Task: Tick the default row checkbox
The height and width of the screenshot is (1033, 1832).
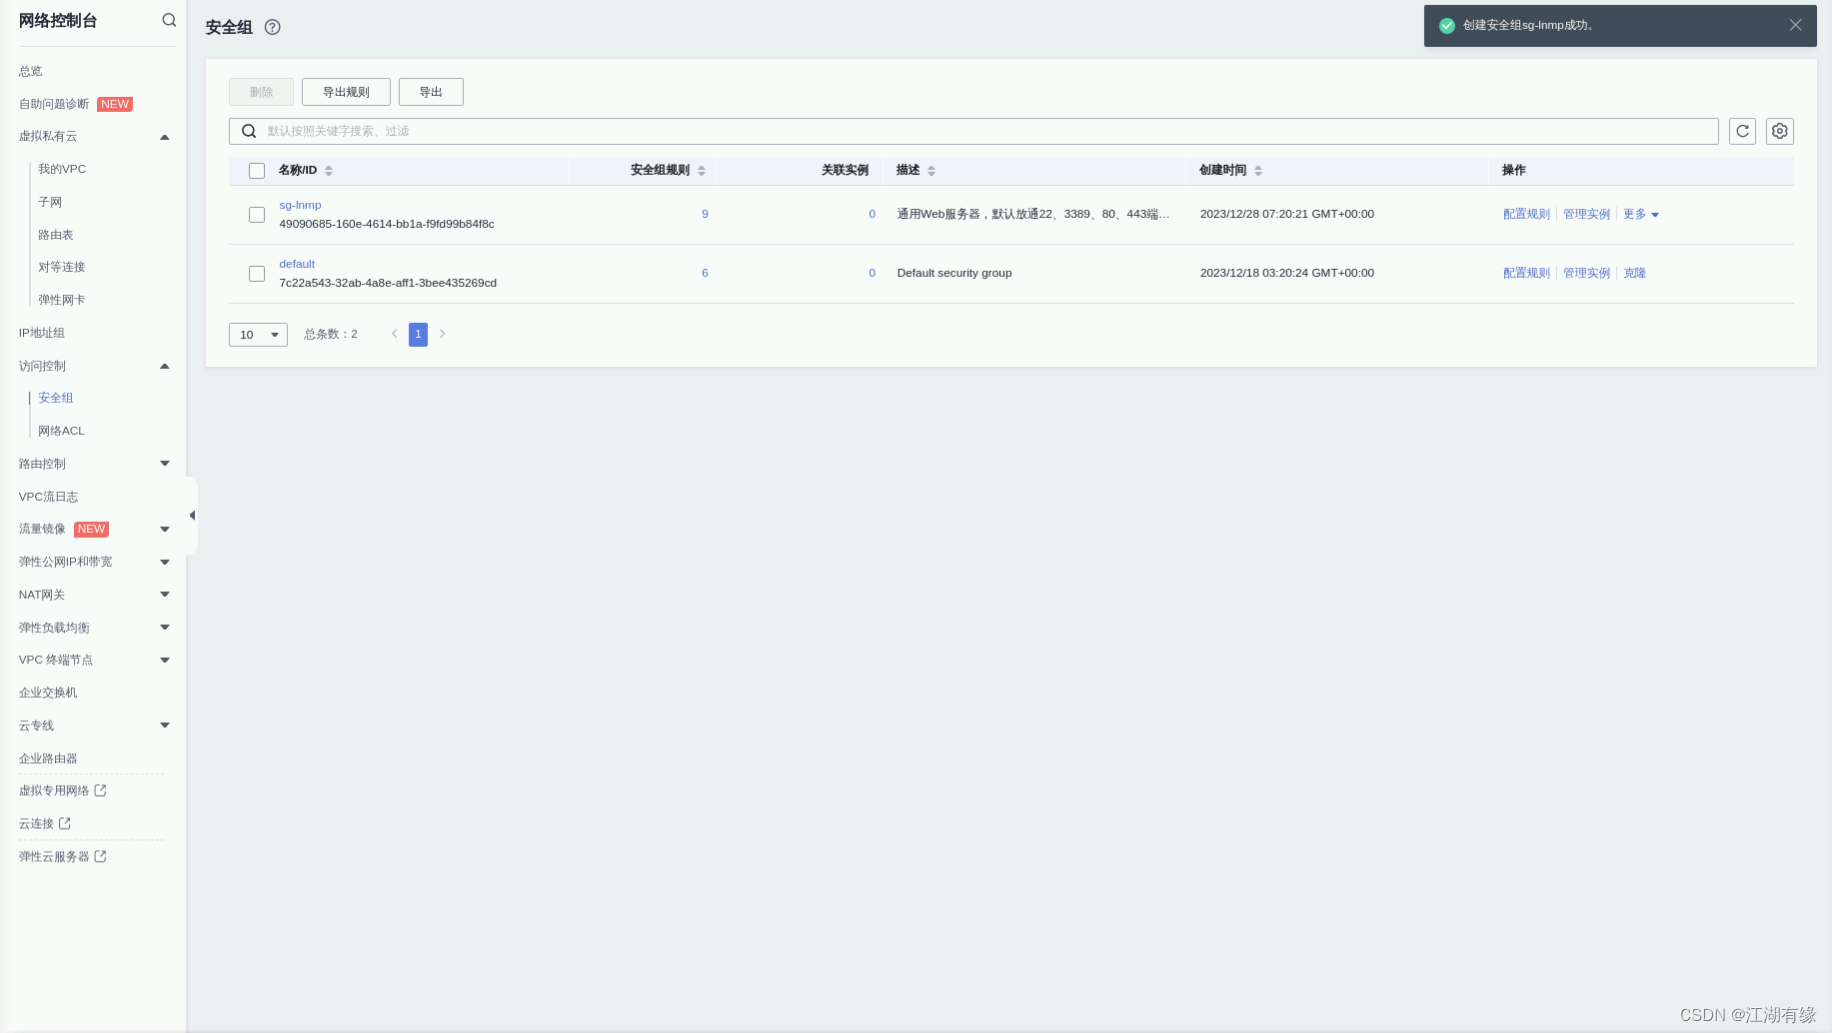Action: pos(257,274)
